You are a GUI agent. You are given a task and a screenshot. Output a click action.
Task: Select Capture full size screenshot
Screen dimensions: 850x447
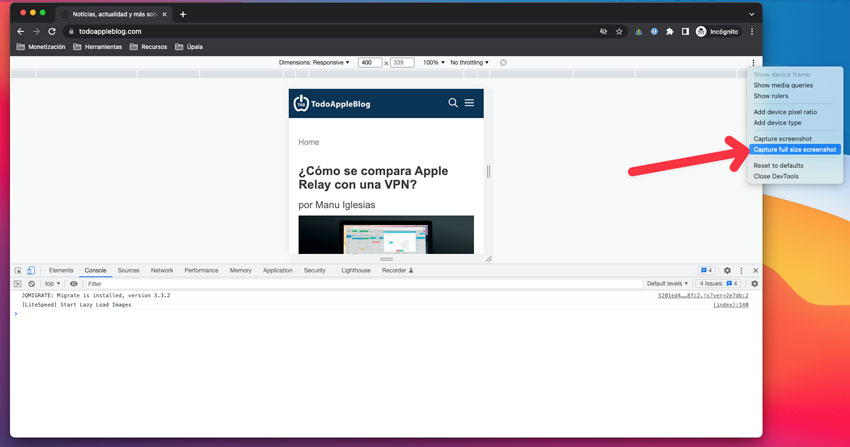(x=795, y=150)
